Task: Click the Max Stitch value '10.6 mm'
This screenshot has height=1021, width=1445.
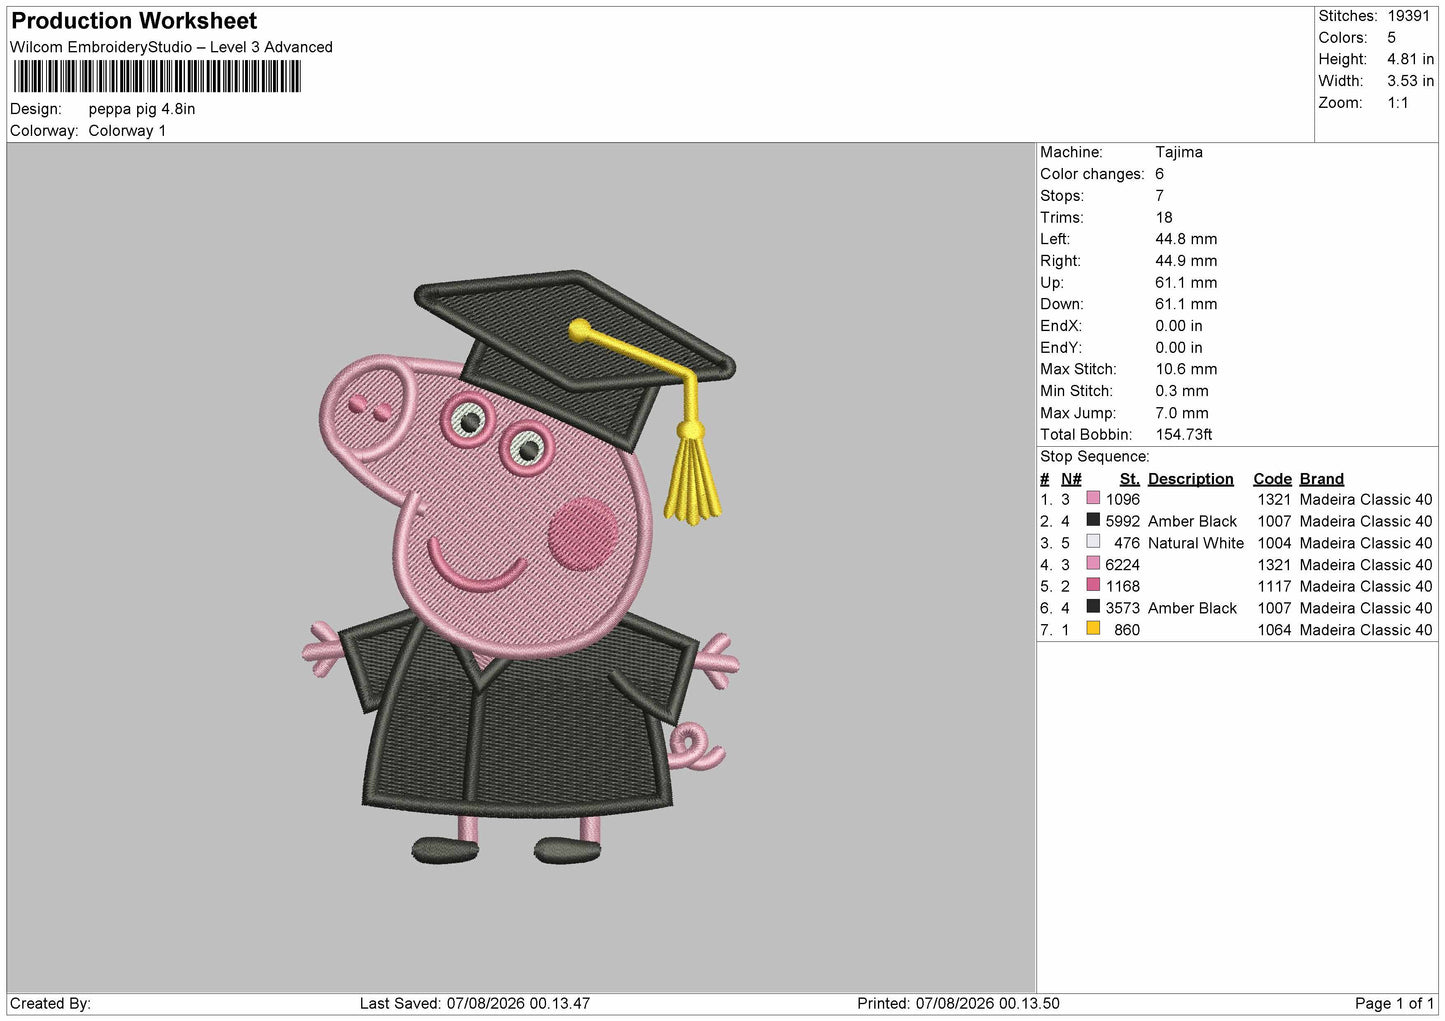Action: (x=1186, y=369)
